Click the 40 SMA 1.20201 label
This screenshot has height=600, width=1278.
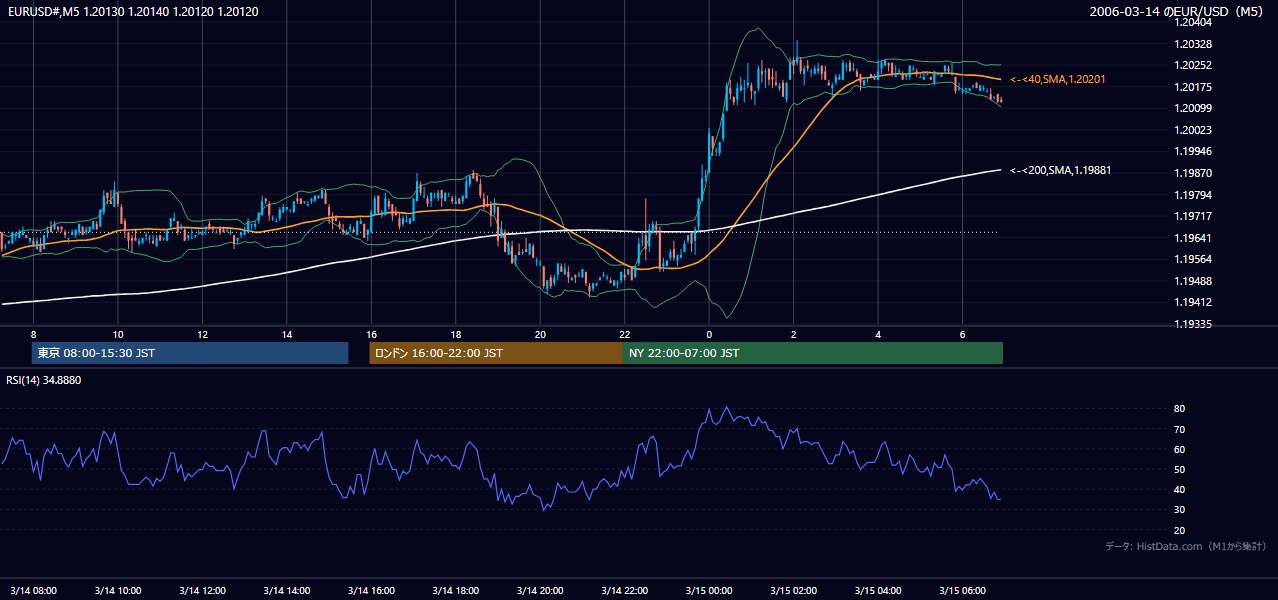(1057, 79)
